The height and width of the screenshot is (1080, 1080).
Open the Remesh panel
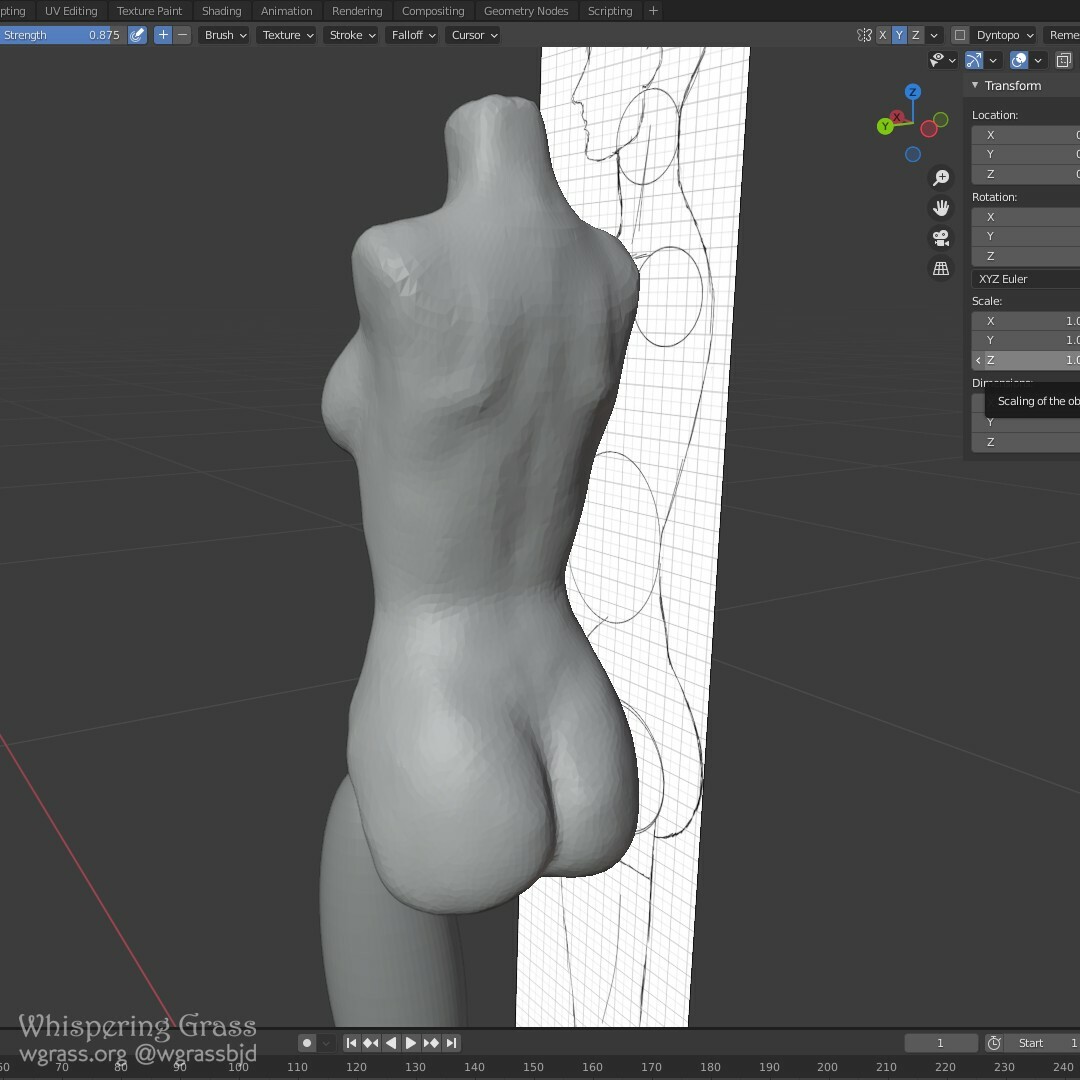click(x=1061, y=35)
